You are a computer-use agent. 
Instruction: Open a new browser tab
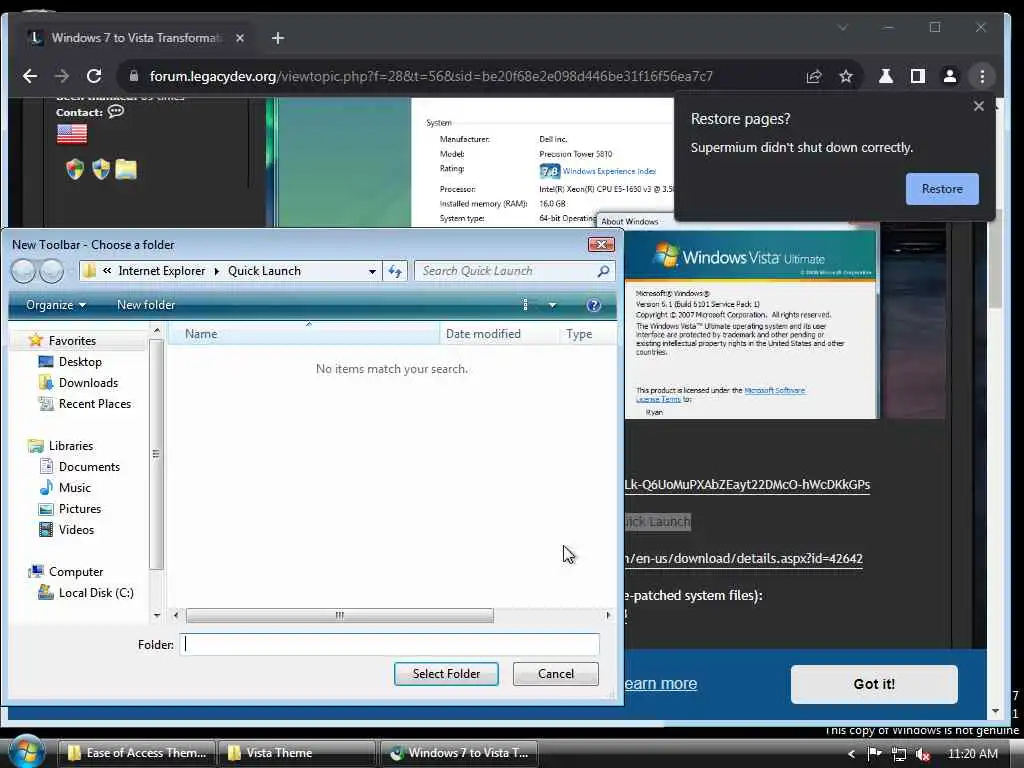(278, 38)
